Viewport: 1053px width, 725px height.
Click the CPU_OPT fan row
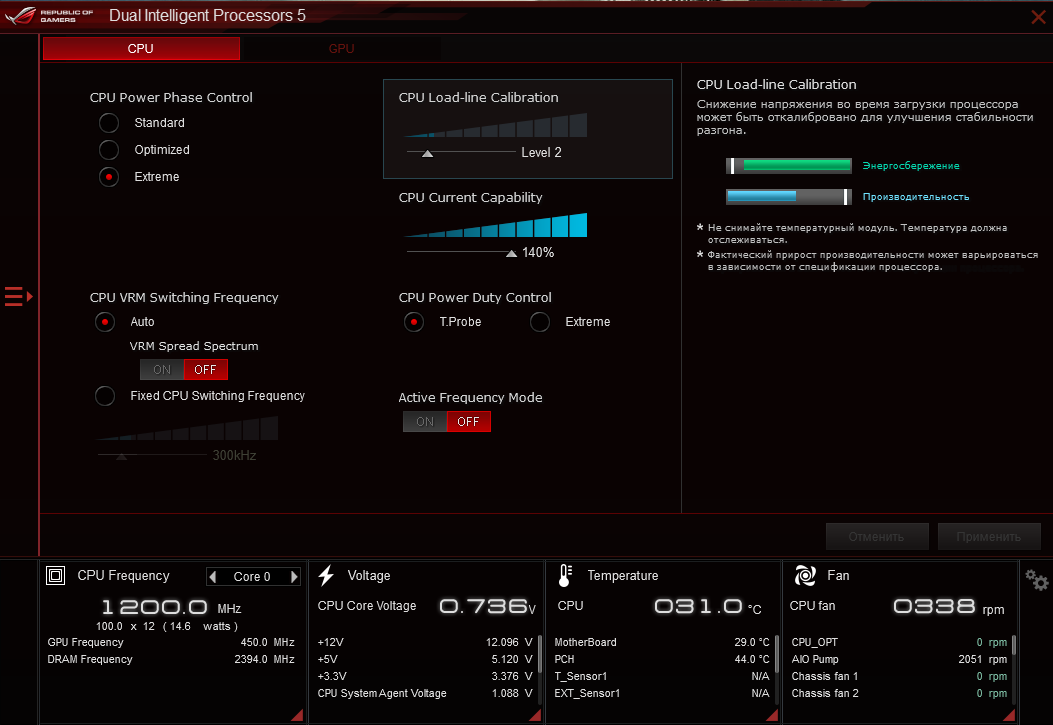(x=899, y=642)
